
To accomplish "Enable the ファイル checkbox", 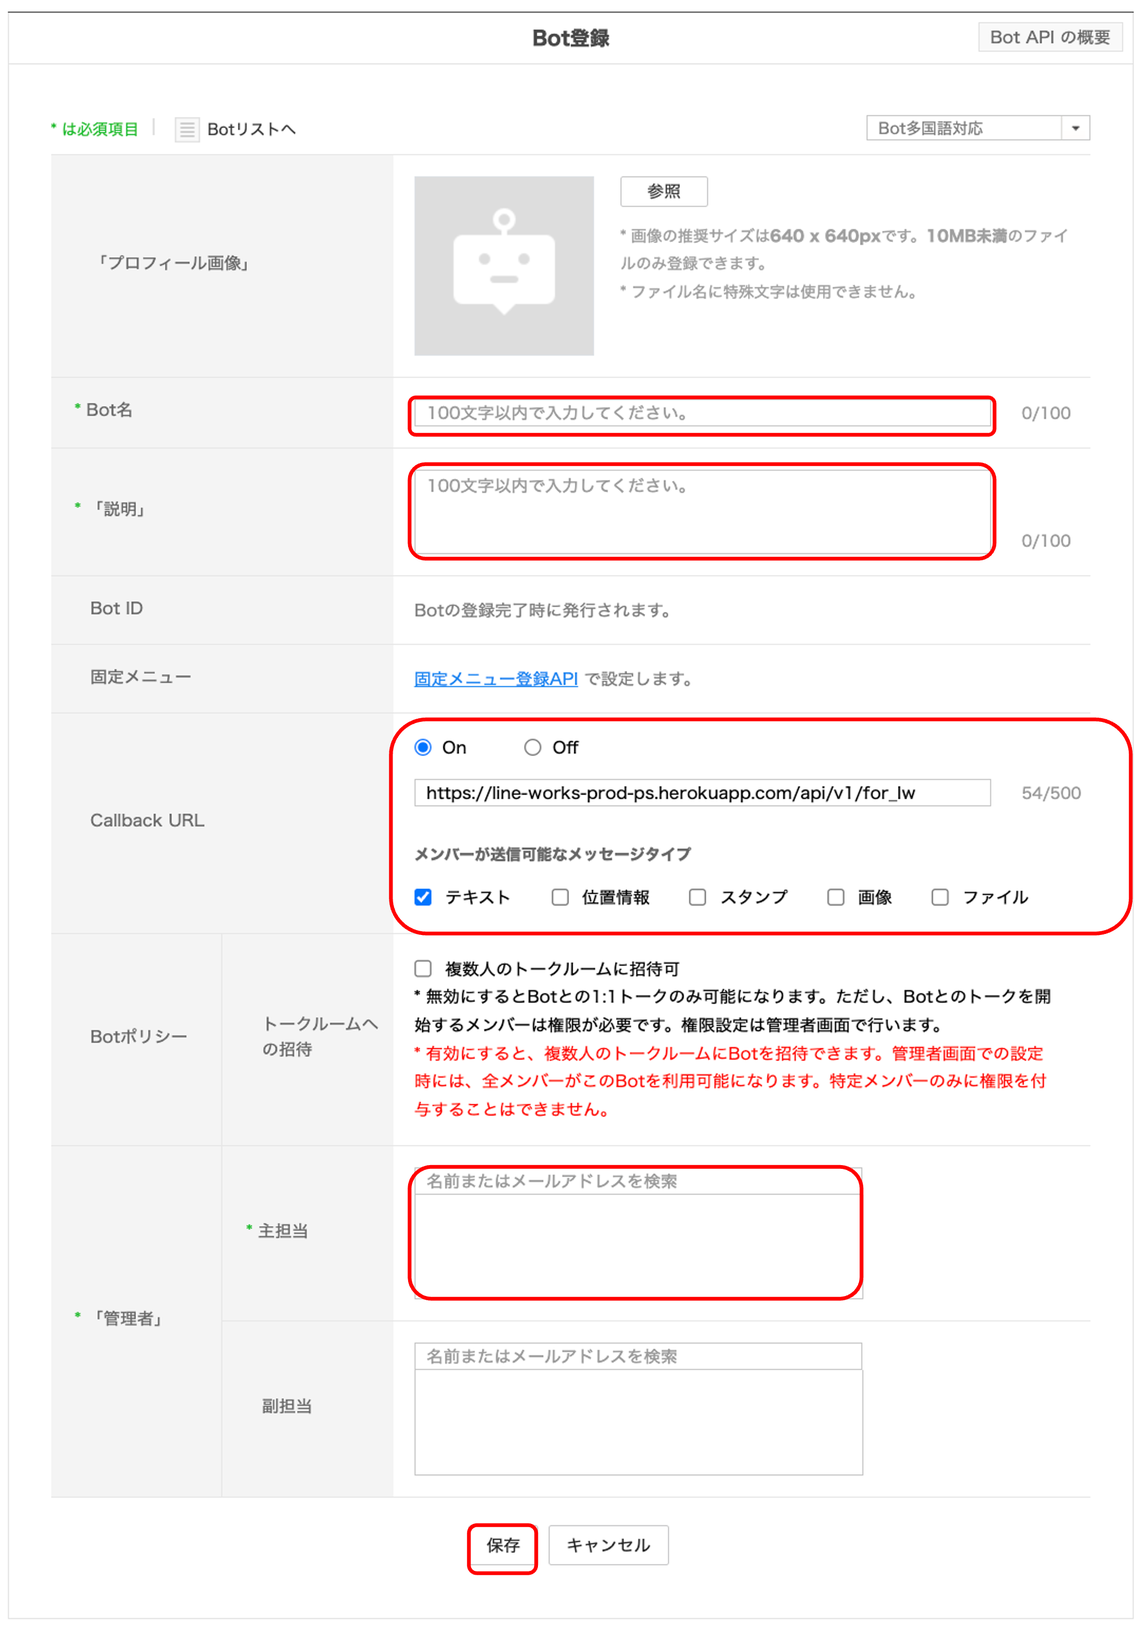I will click(940, 897).
